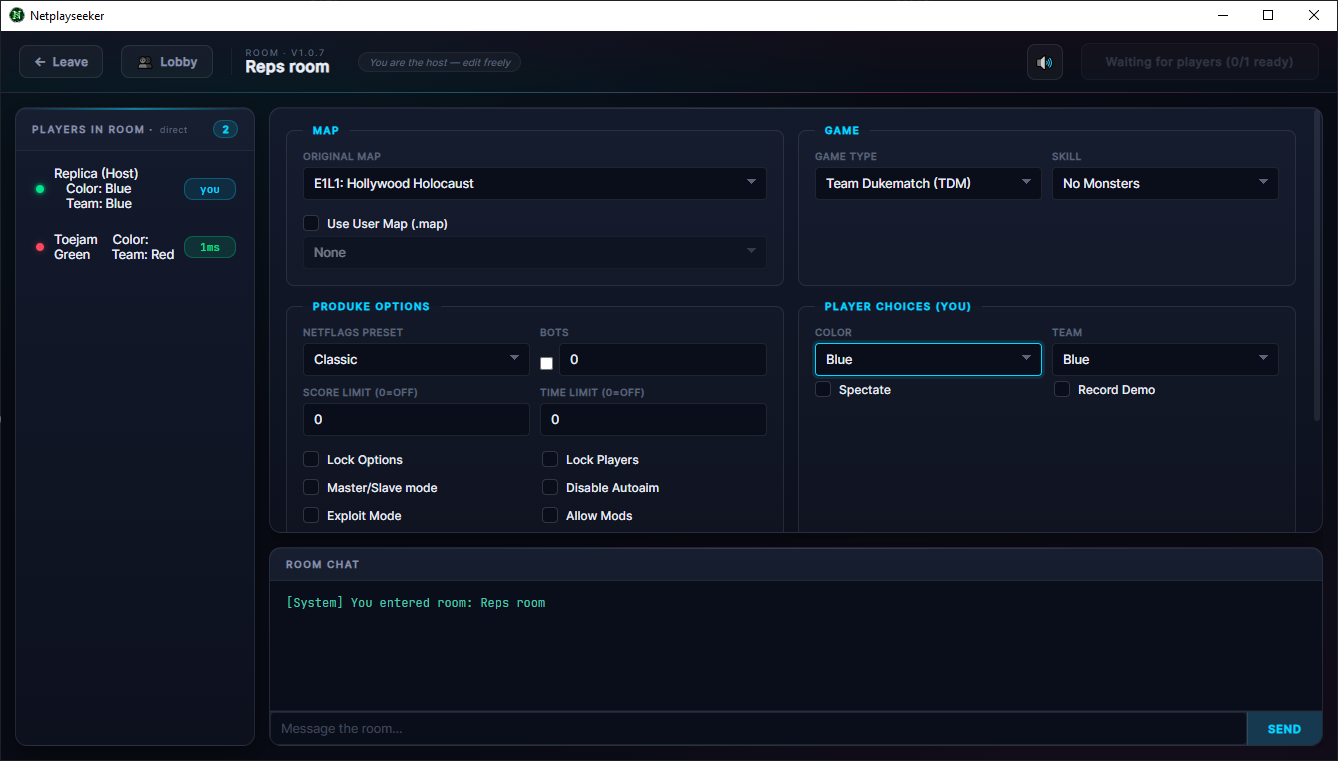1338x761 pixels.
Task: Click the player count badge 2
Action: 225,130
